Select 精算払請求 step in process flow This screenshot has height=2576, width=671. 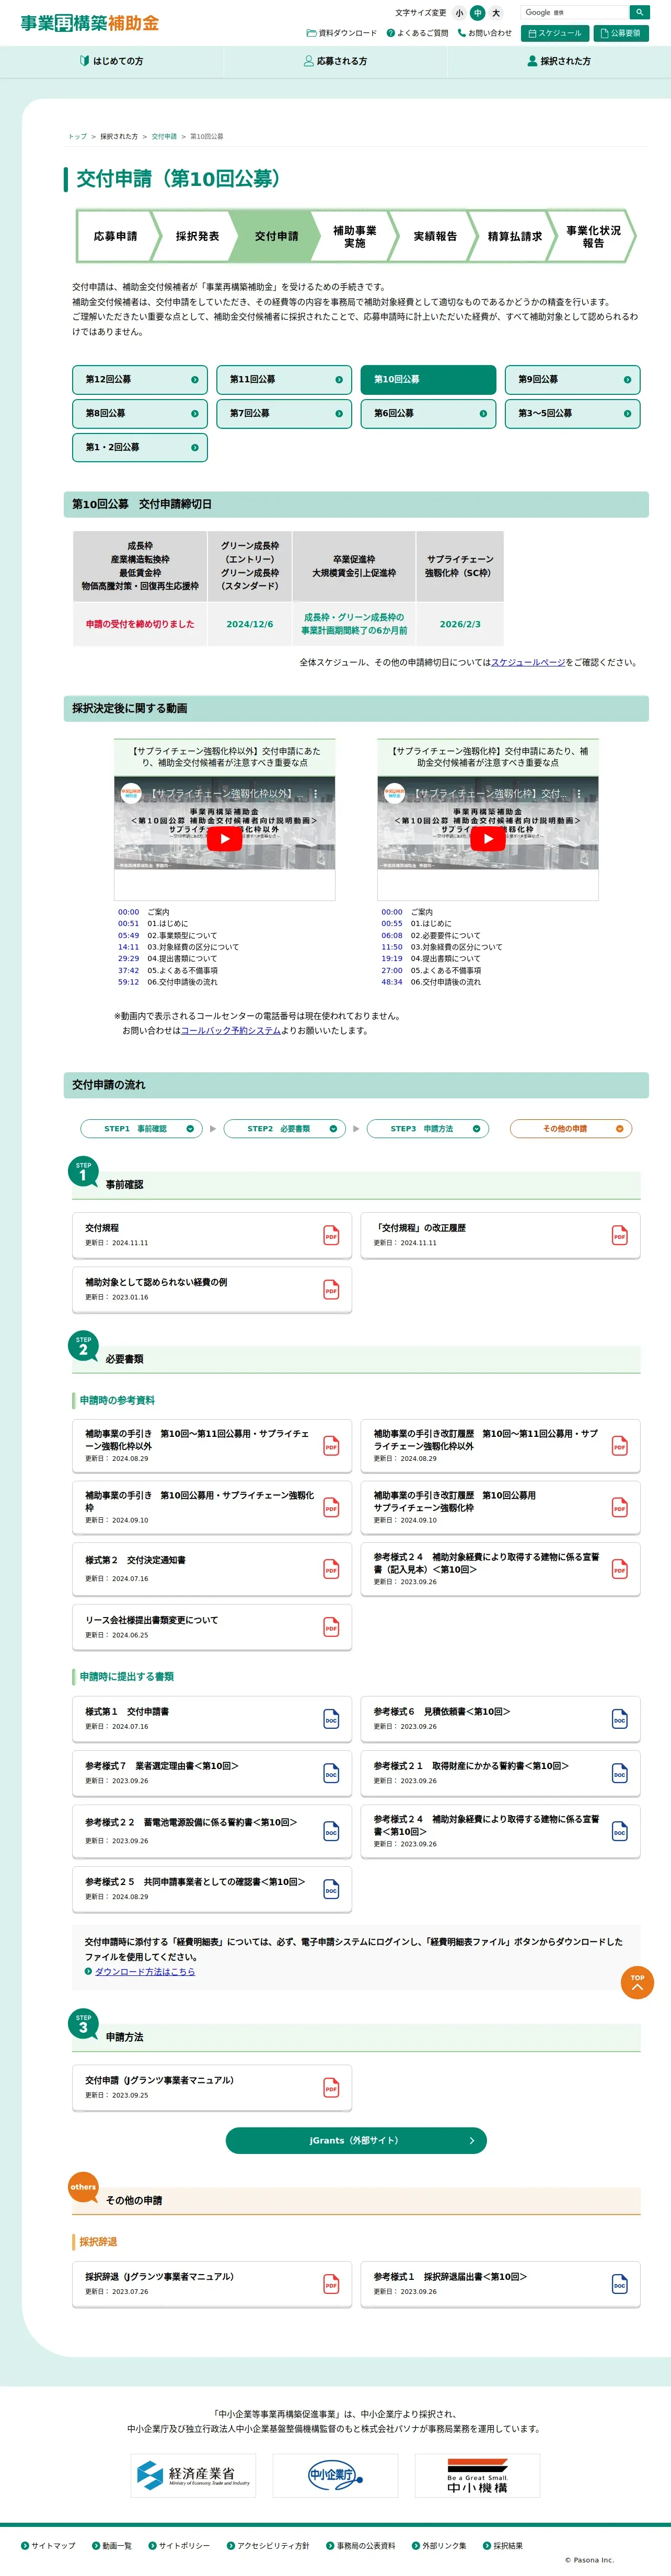coord(514,236)
